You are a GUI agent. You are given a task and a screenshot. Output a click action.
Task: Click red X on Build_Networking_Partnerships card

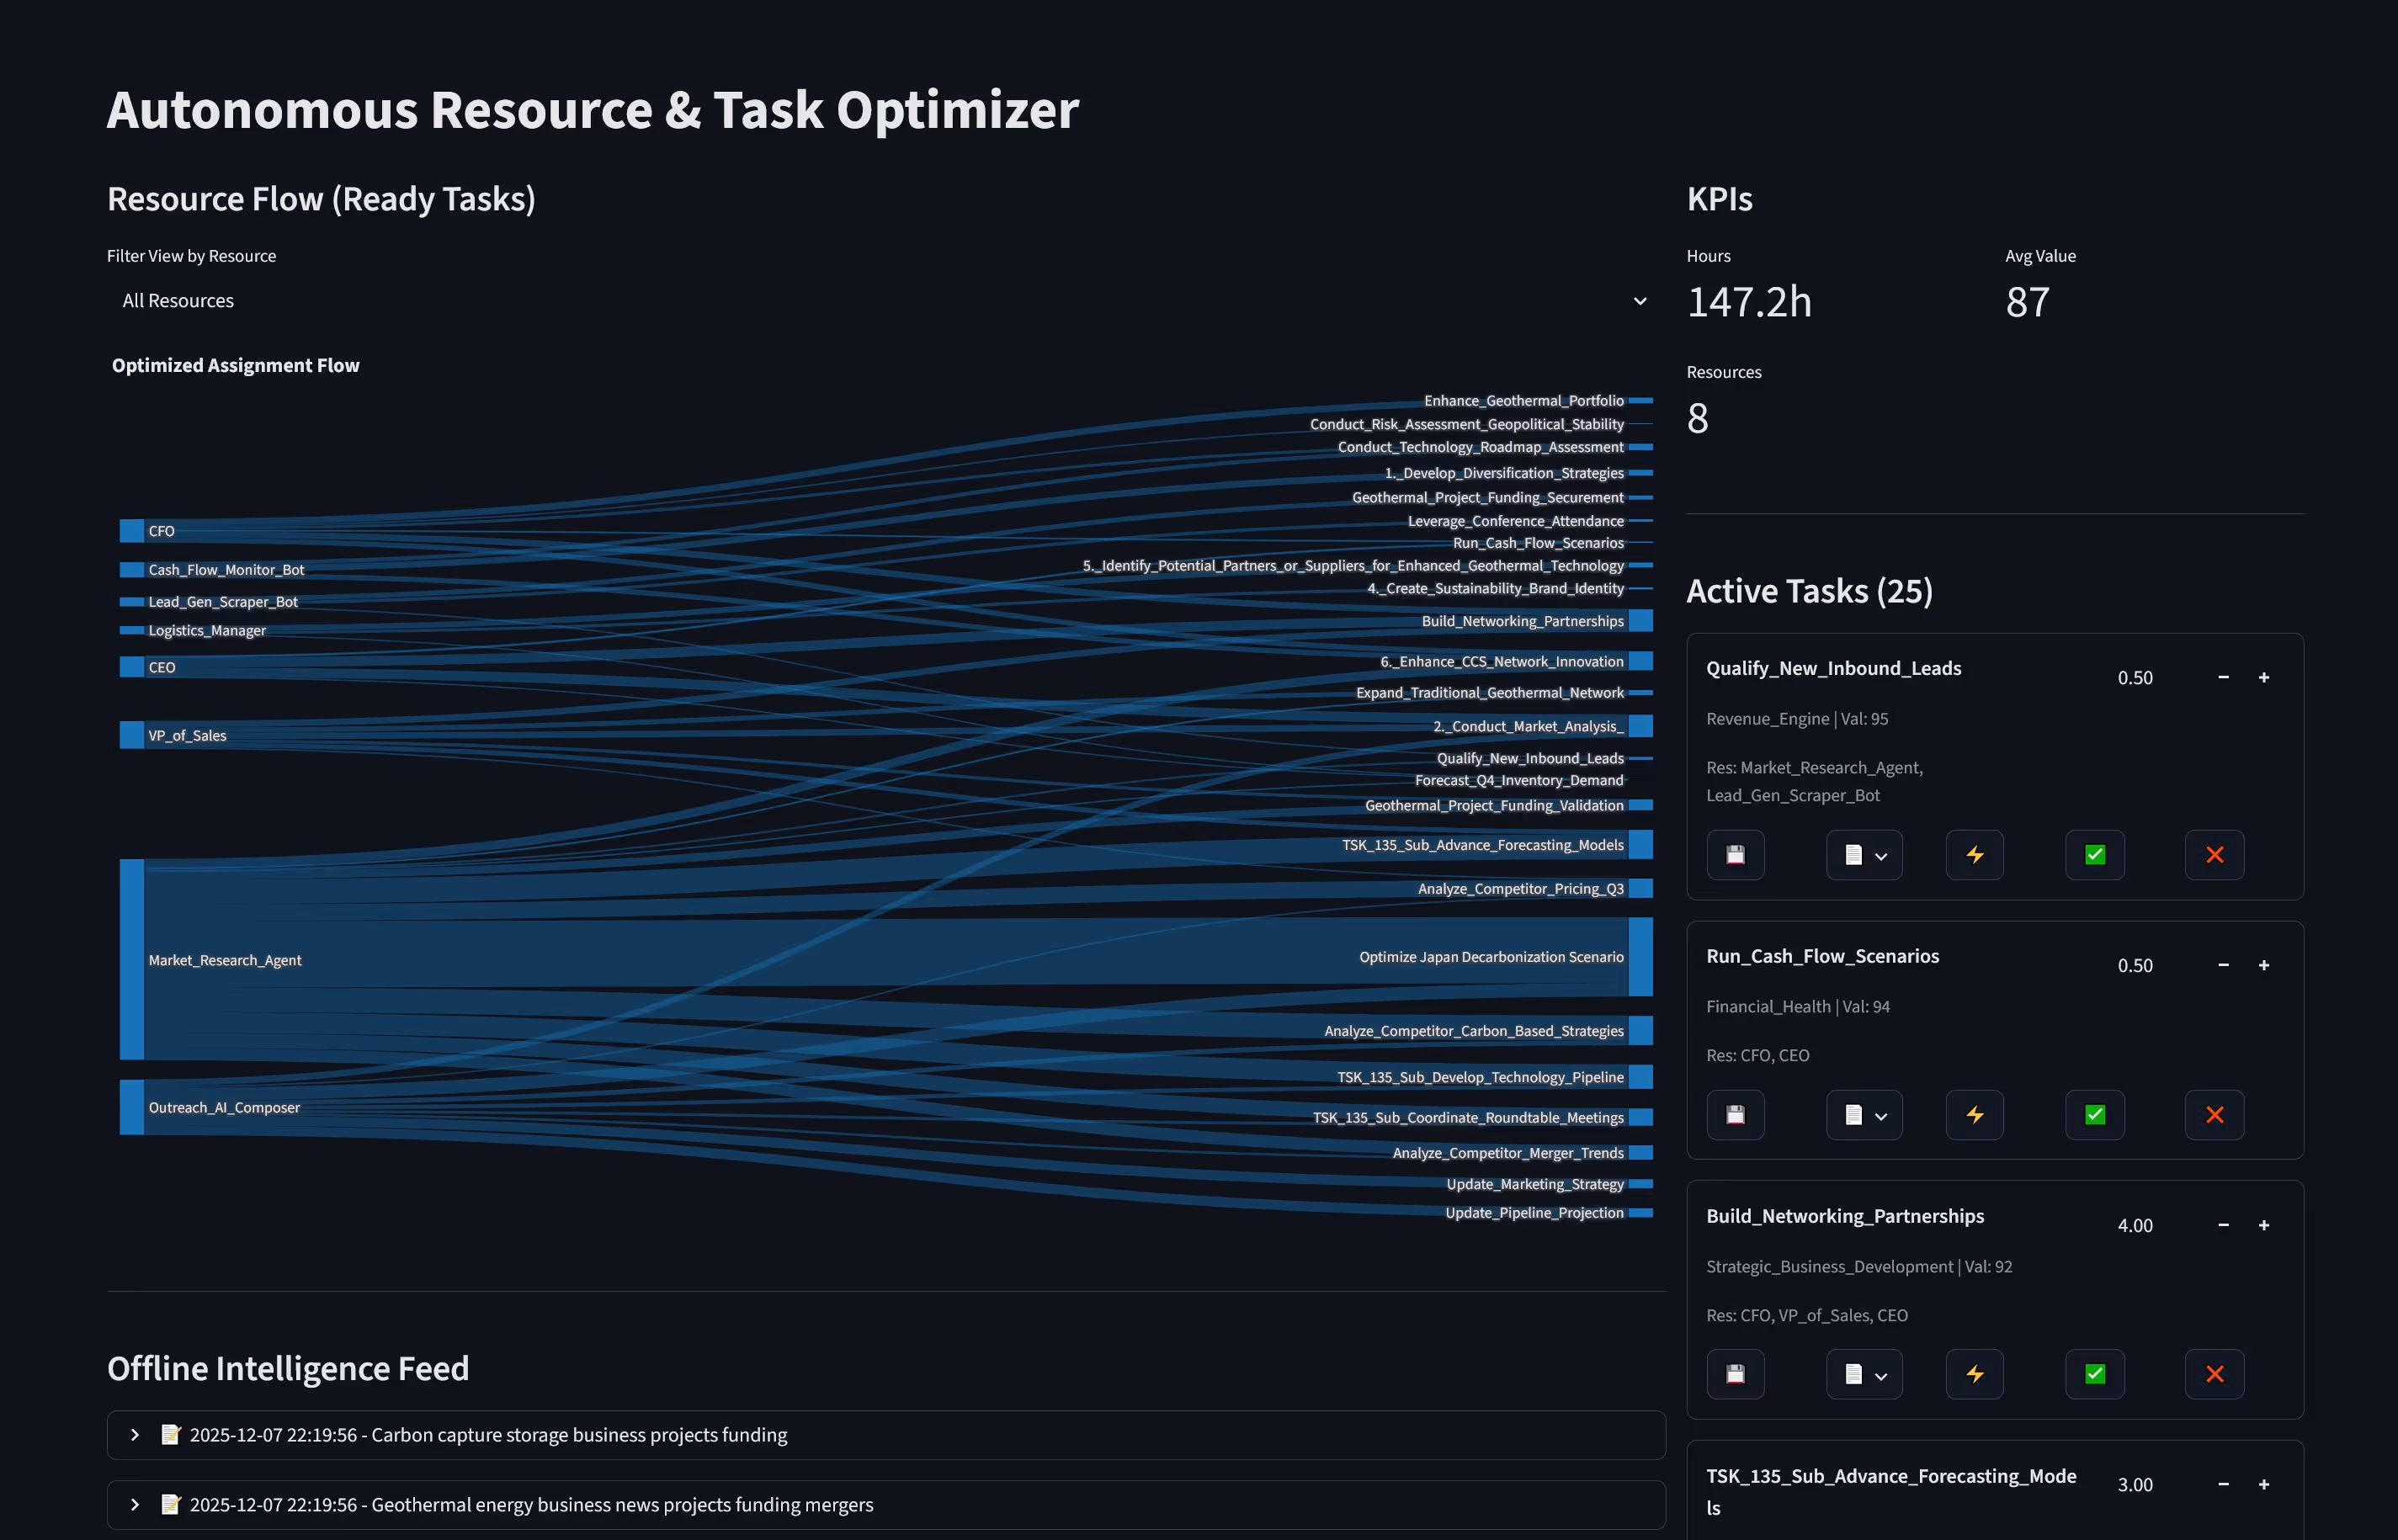point(2214,1374)
